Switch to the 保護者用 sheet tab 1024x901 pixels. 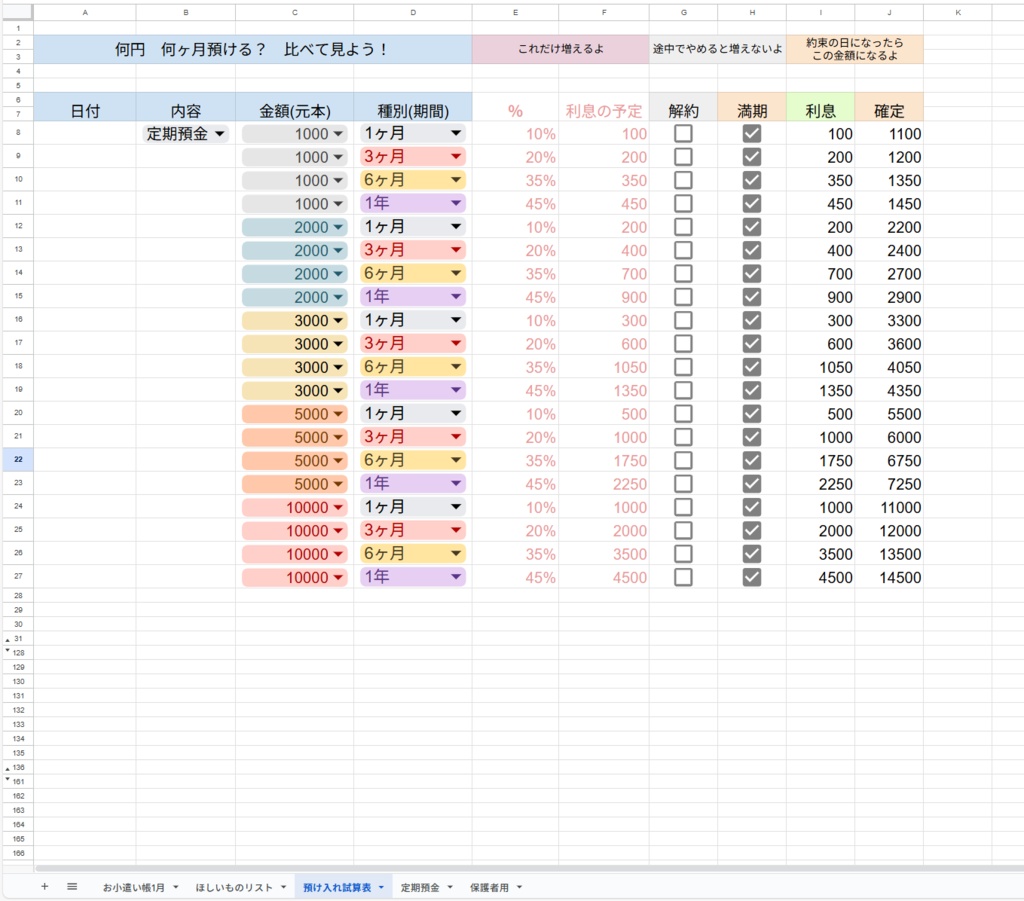[x=491, y=886]
